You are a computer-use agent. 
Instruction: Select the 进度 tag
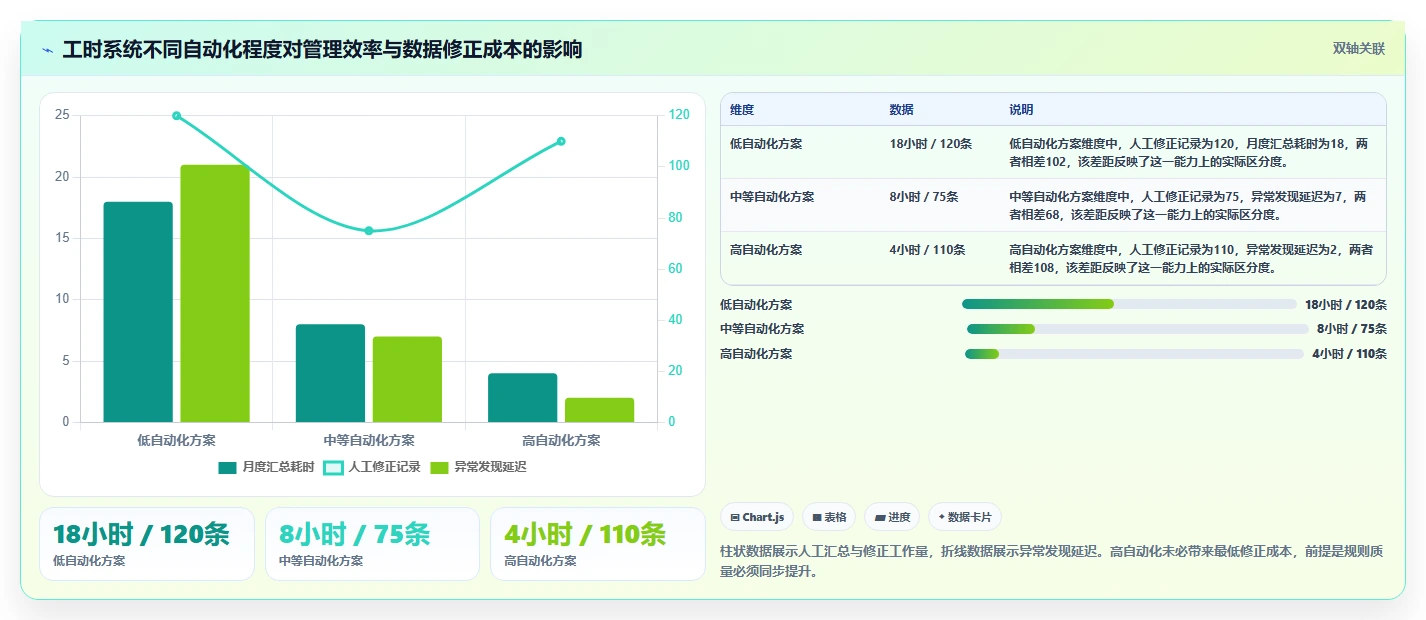click(892, 517)
